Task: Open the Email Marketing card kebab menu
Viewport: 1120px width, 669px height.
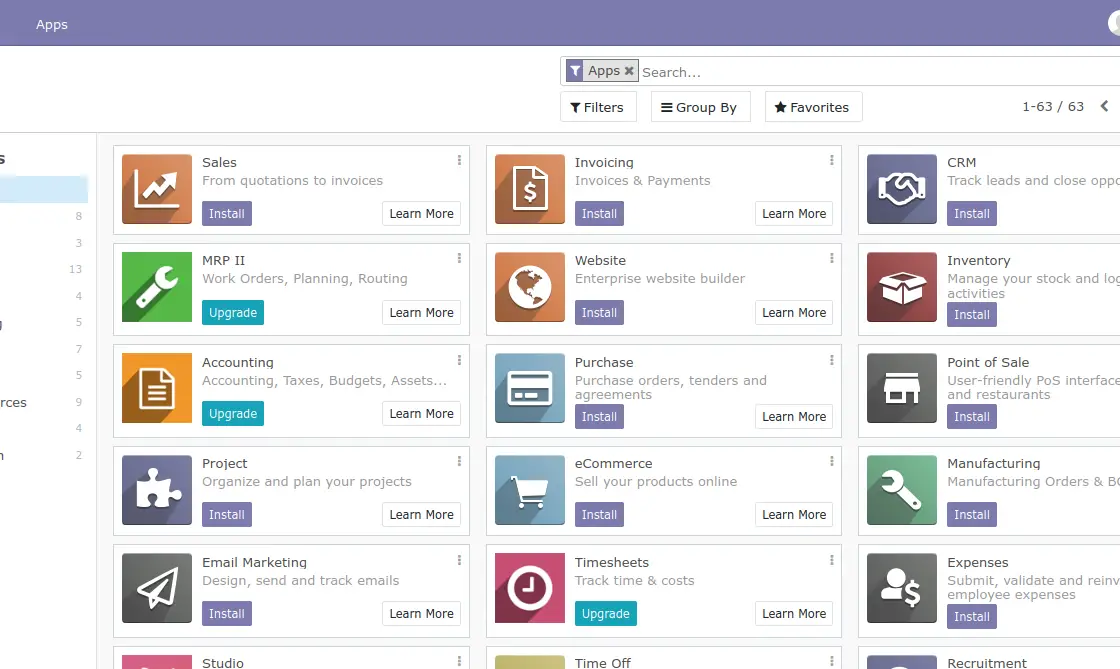Action: coord(459,560)
